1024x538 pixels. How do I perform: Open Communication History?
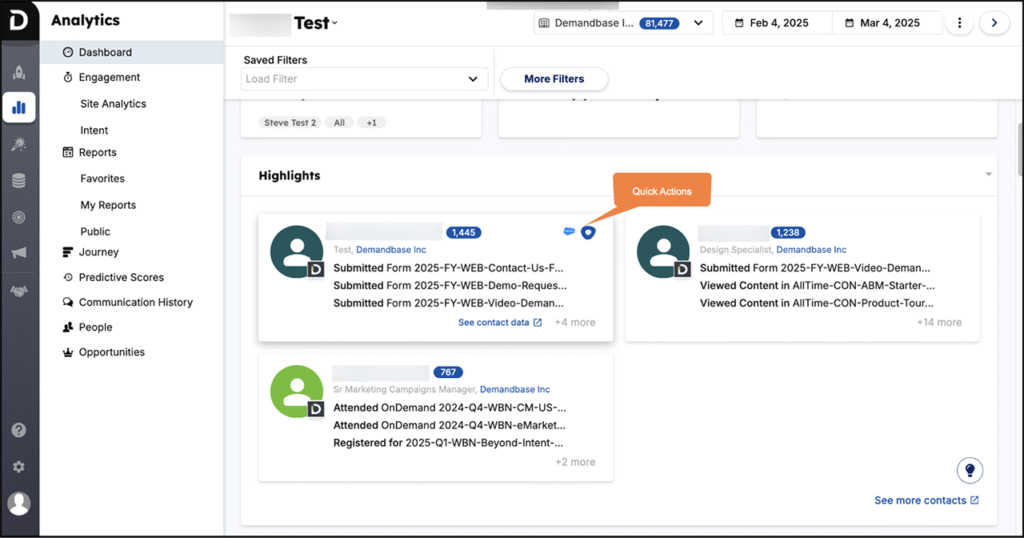135,302
